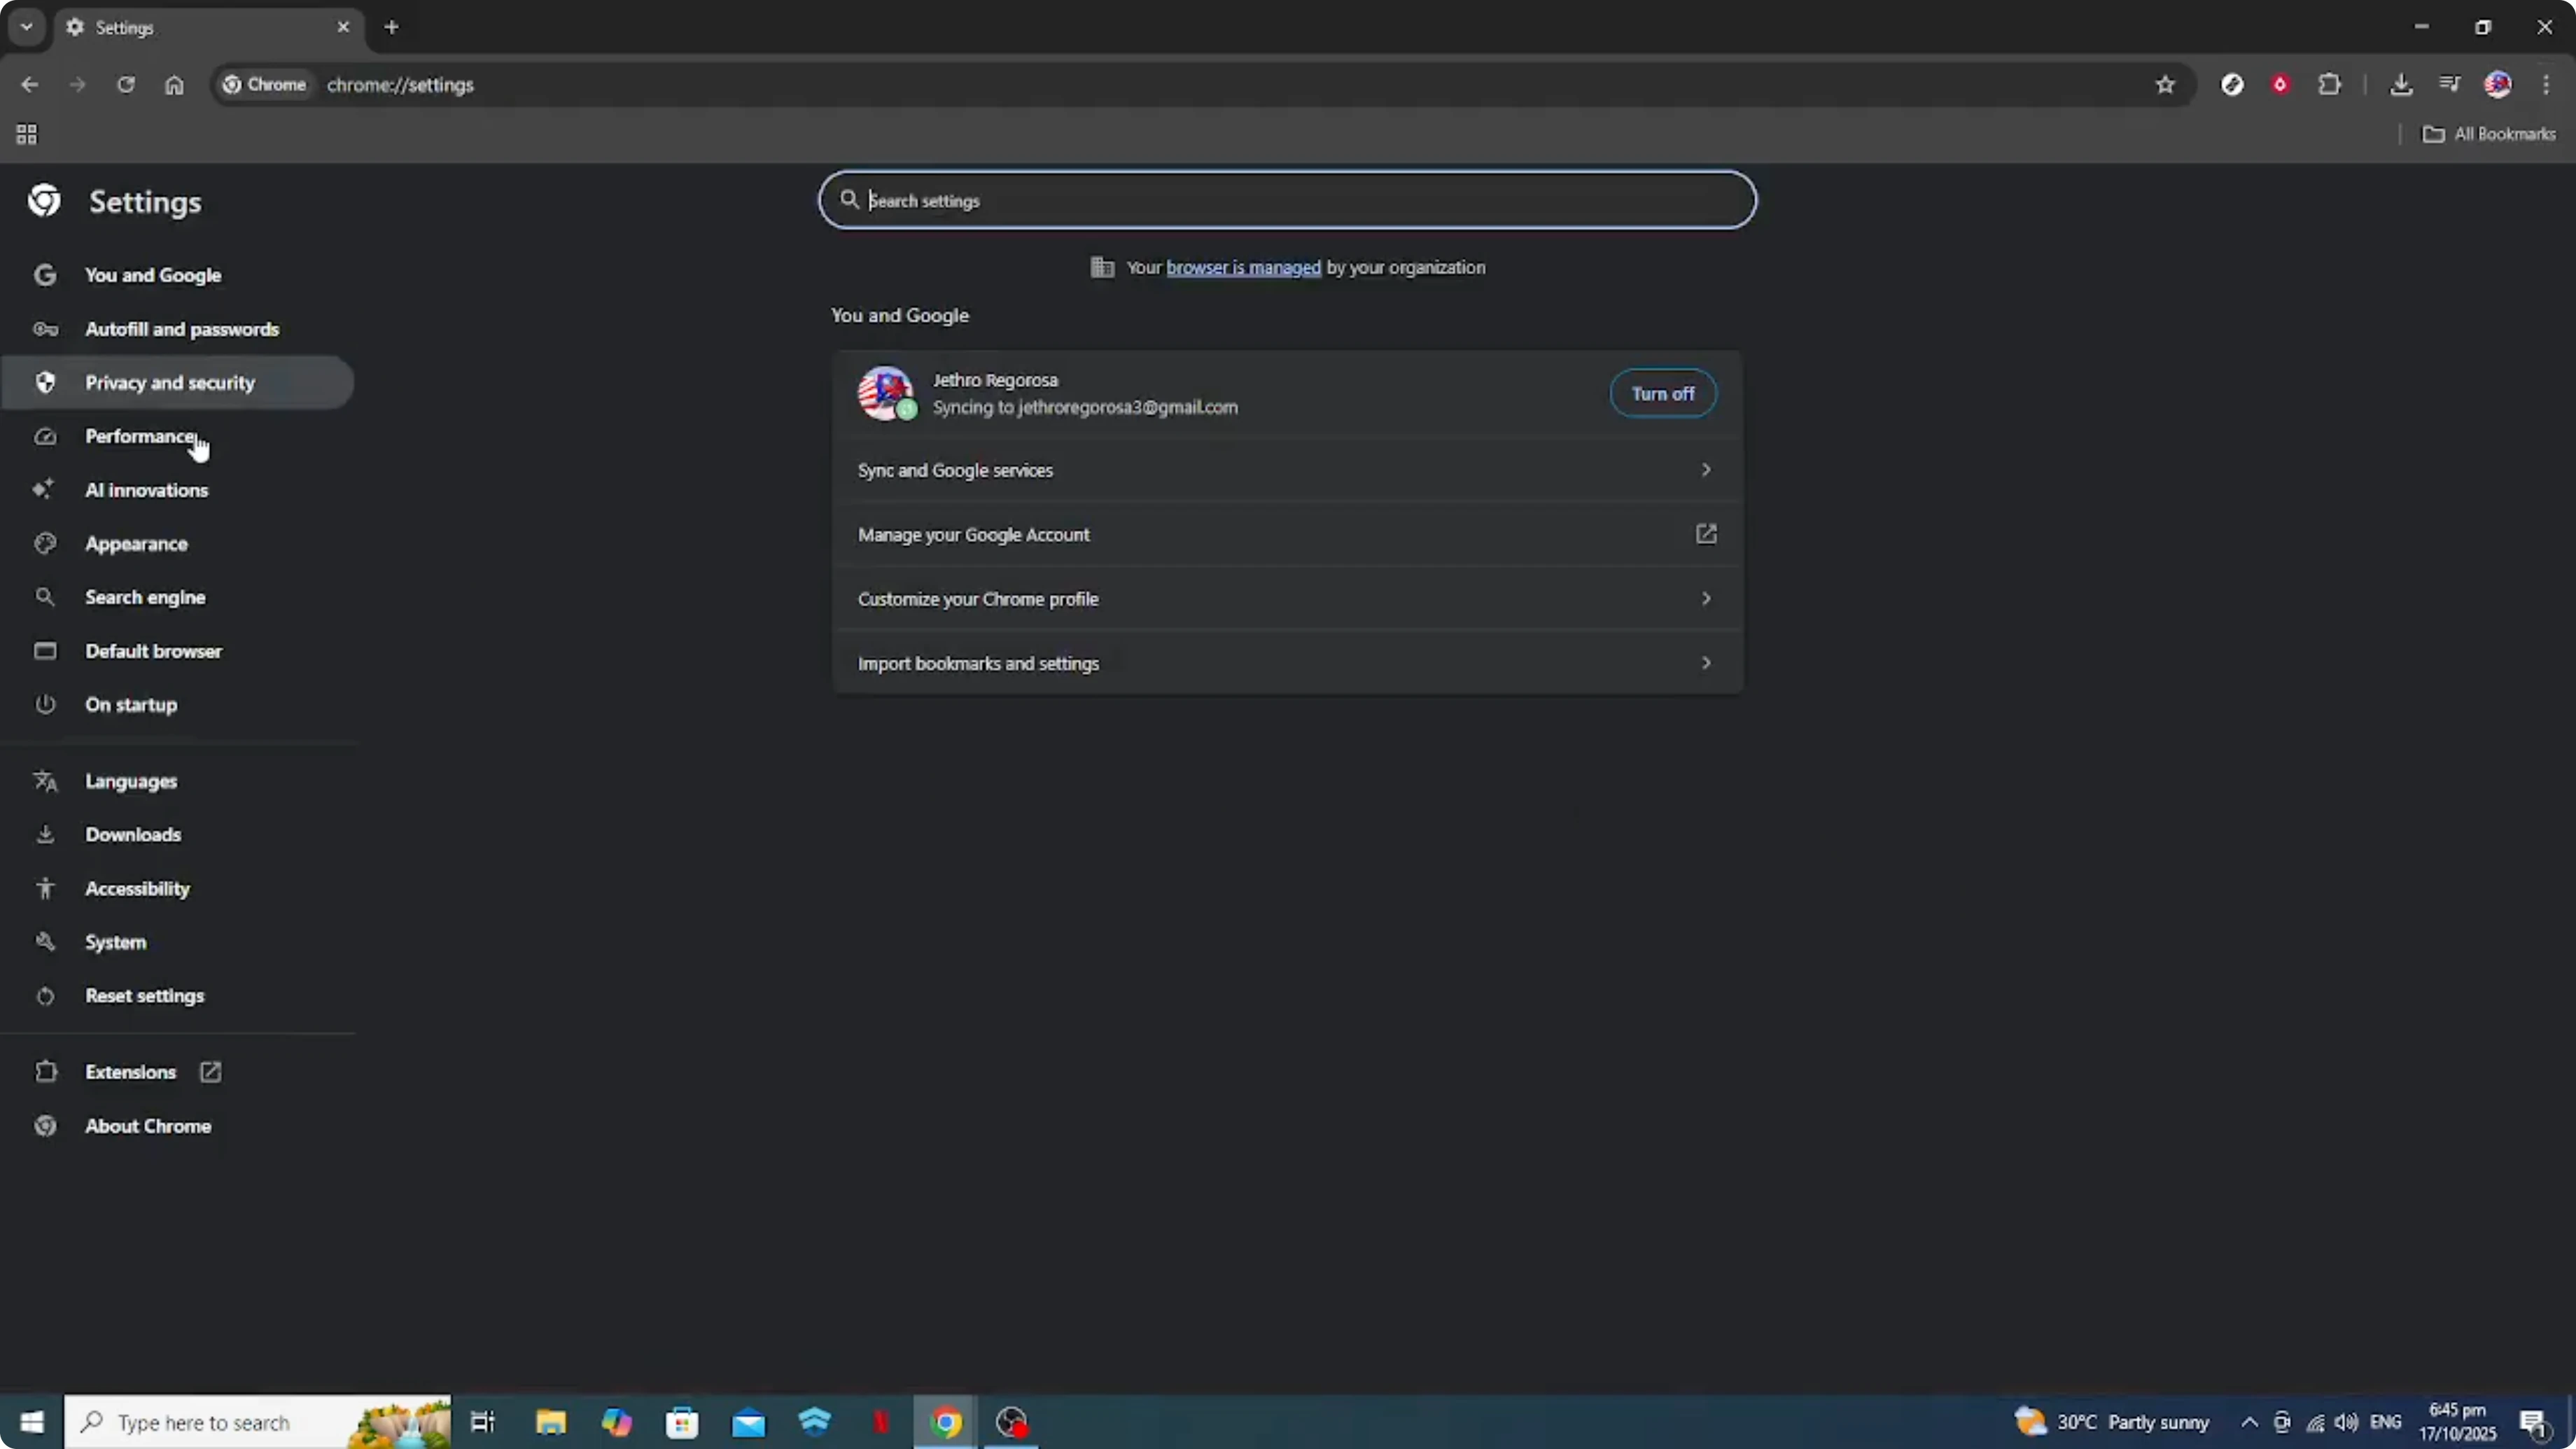Open the tab search dropdown arrow
The image size is (2576, 1449).
[x=26, y=27]
